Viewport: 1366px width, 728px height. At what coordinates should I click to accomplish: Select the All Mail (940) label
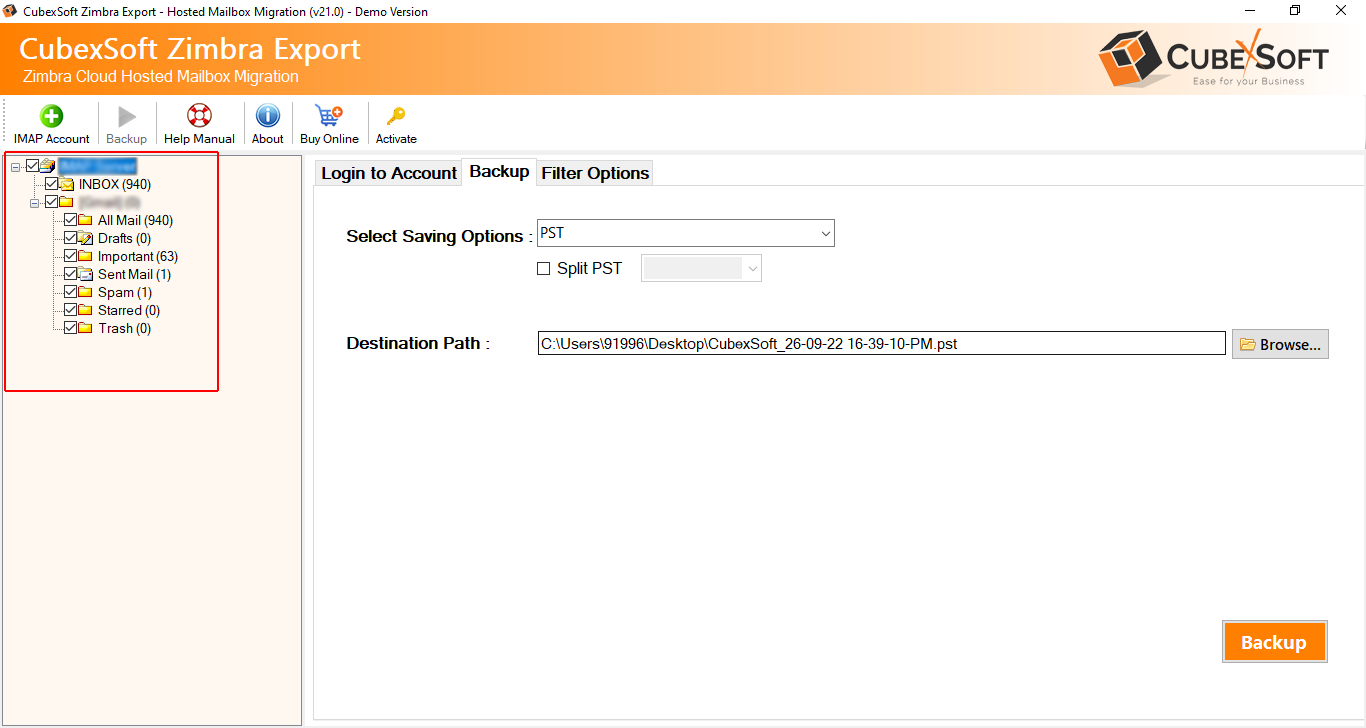click(135, 220)
